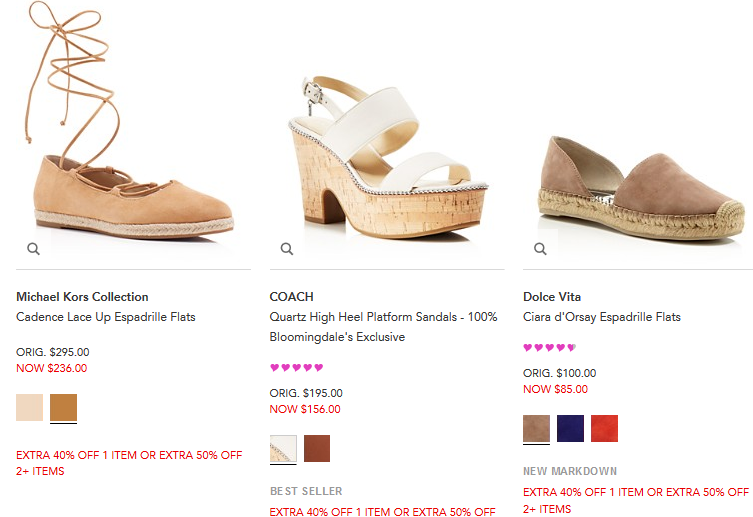Click magnifier icon under Michael Kors flats

(x=33, y=249)
